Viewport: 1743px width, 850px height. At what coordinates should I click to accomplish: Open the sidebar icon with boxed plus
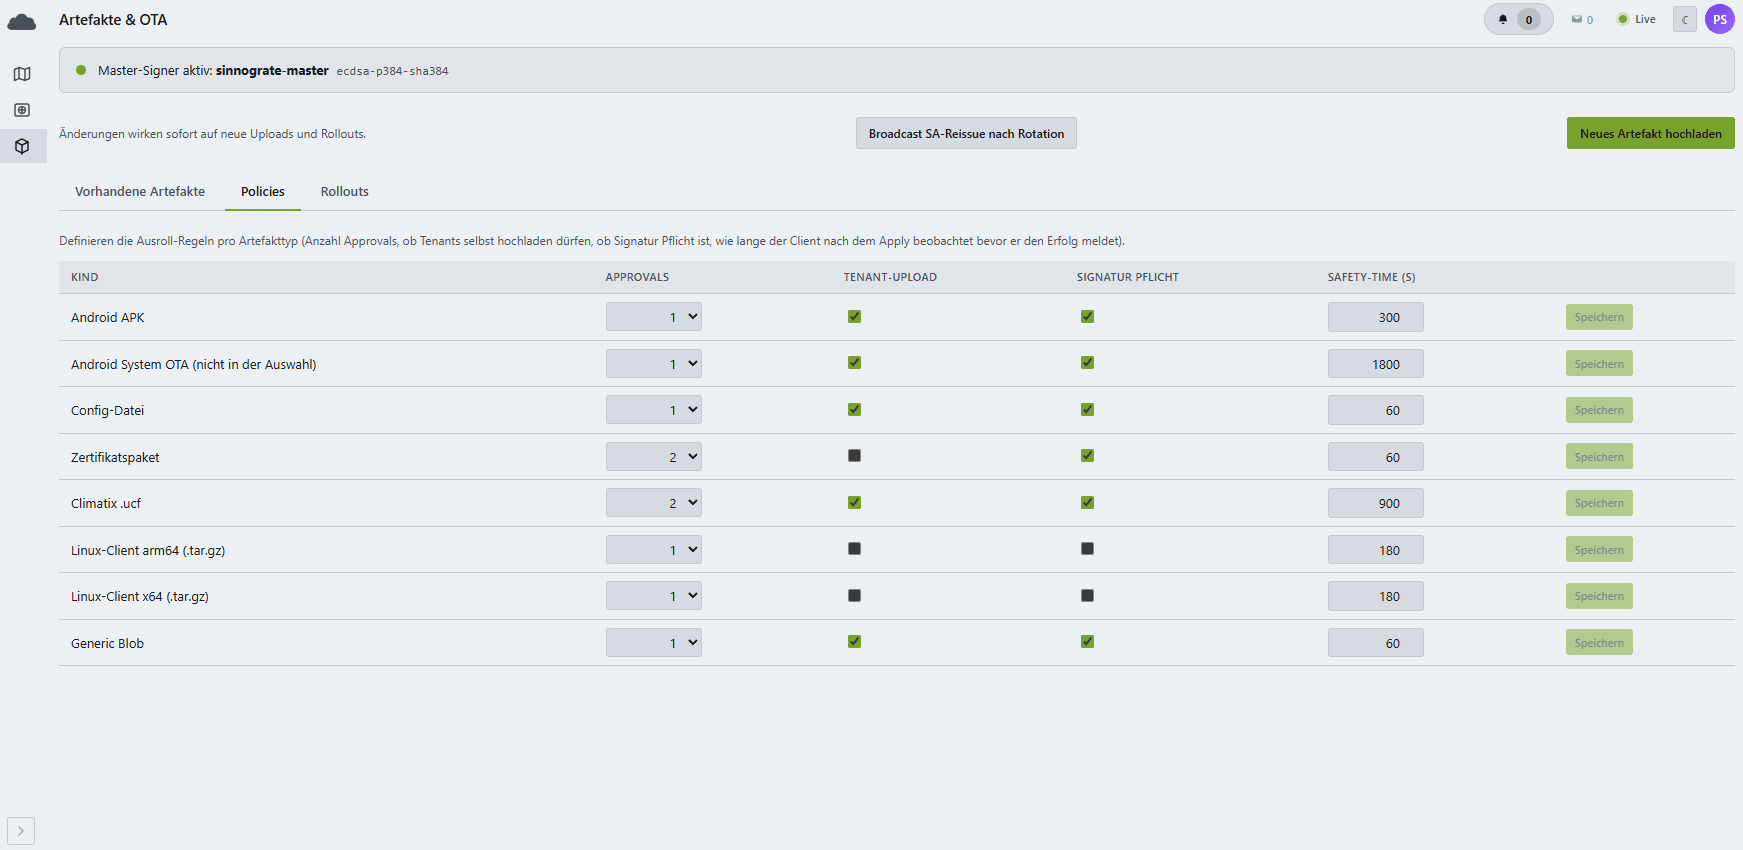click(x=22, y=110)
